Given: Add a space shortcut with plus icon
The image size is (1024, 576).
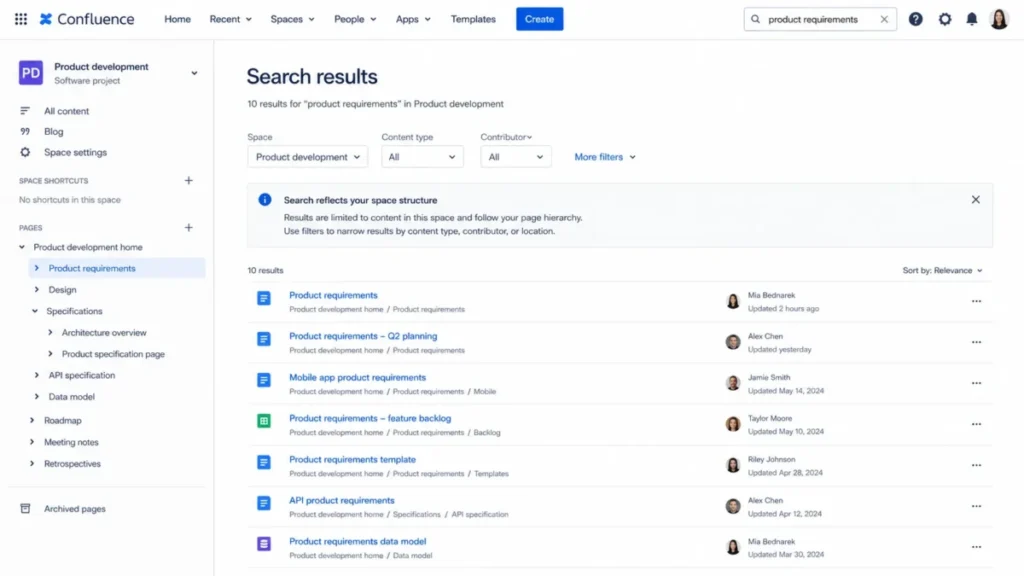Looking at the screenshot, I should [189, 180].
